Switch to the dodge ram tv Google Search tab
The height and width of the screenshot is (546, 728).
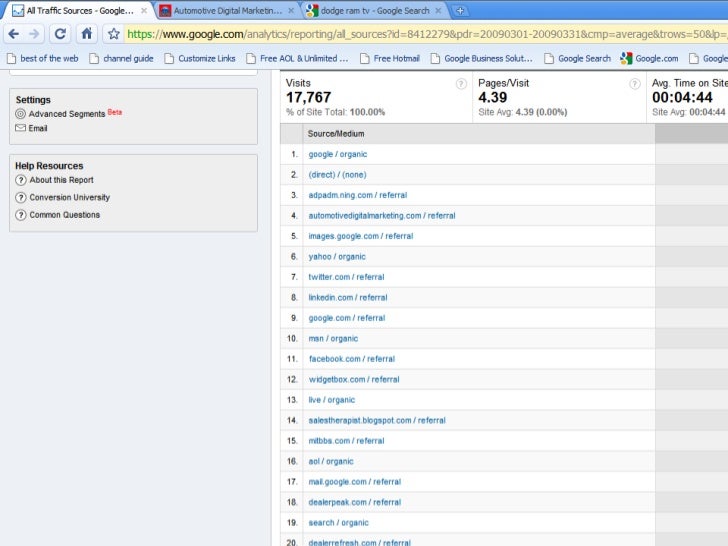pos(374,10)
